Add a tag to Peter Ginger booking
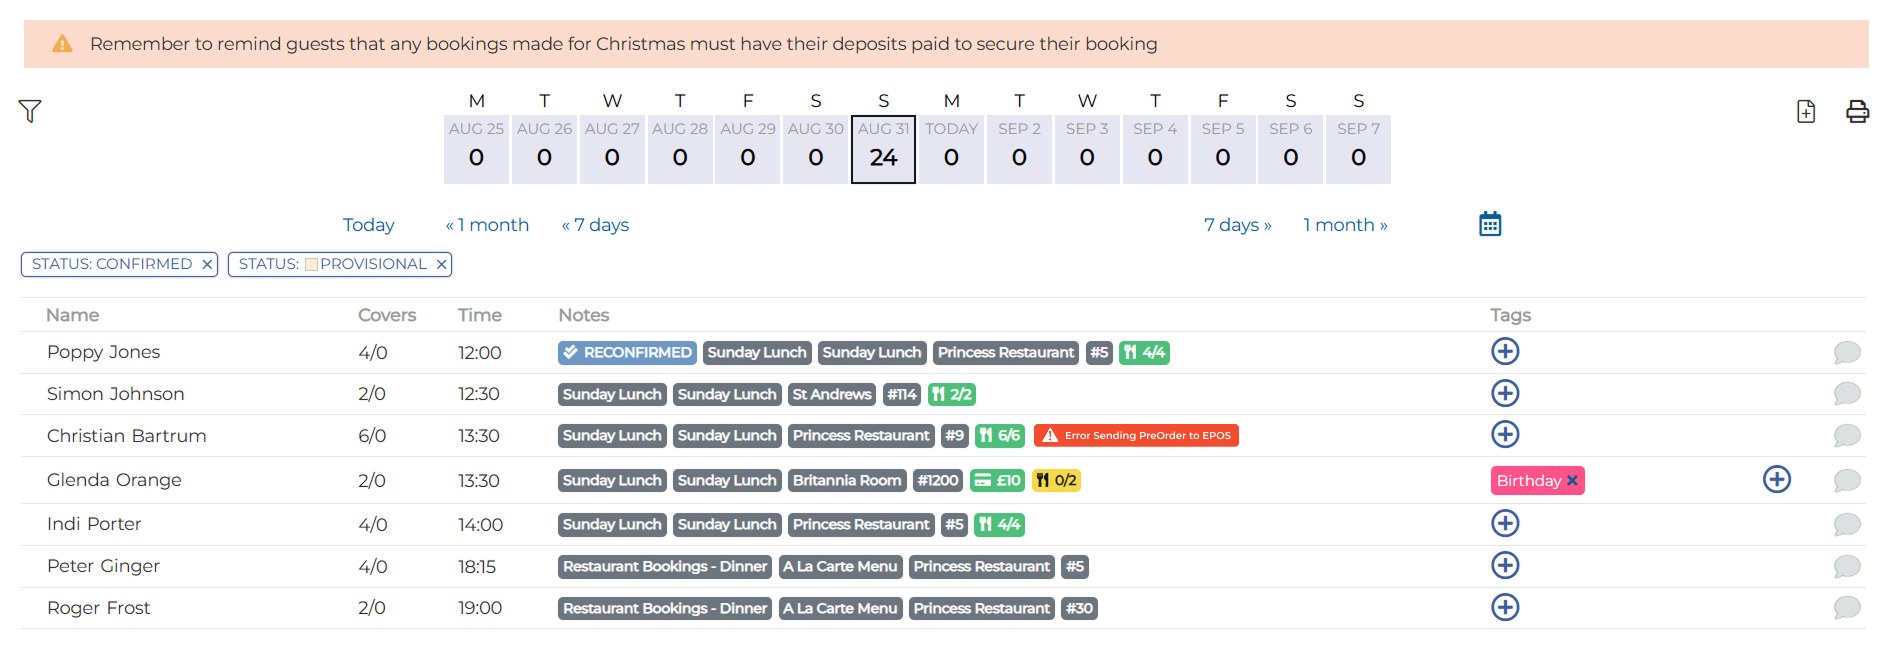This screenshot has height=646, width=1877. 1505,566
